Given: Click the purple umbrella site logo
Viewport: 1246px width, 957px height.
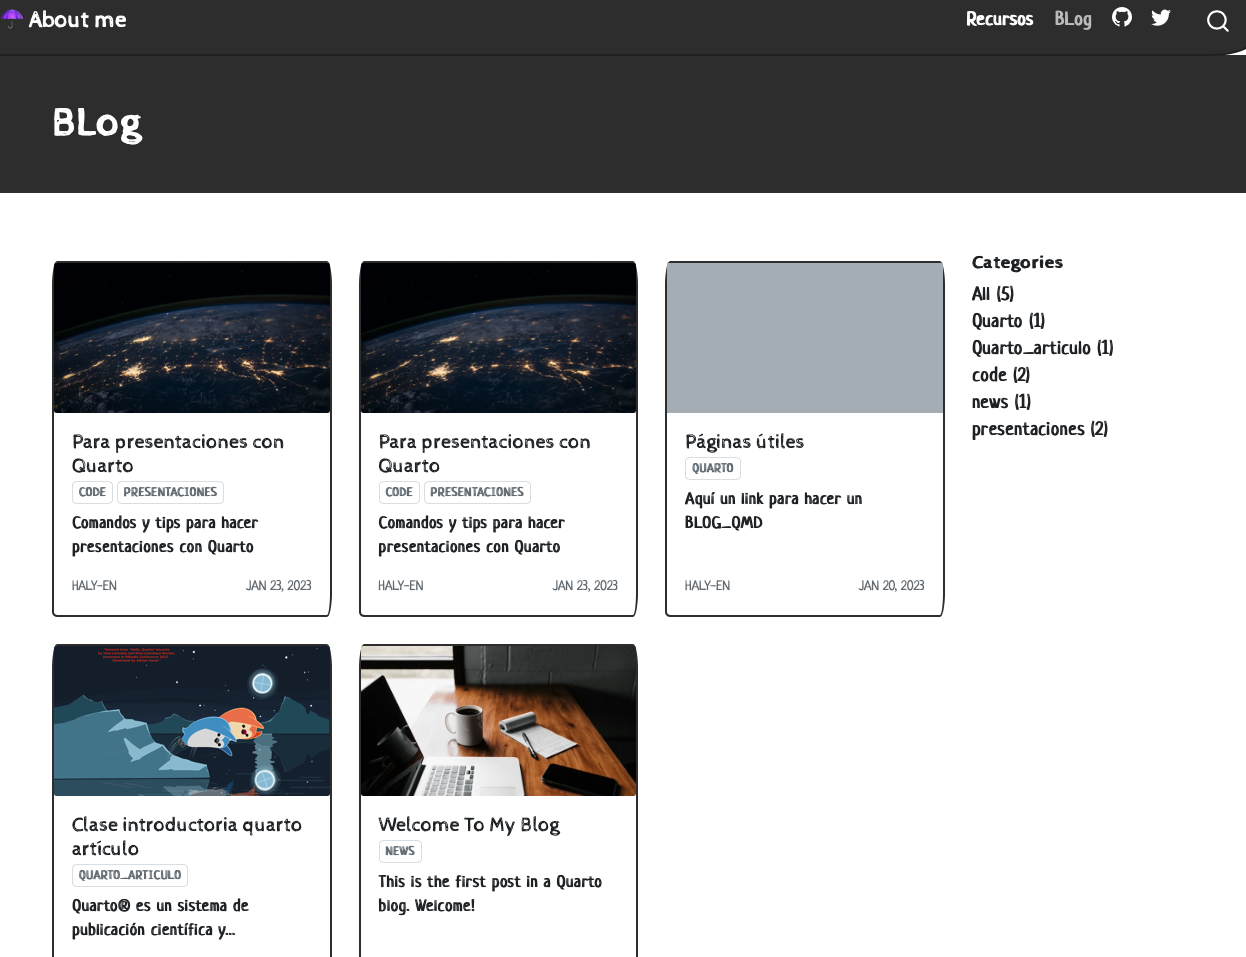Looking at the screenshot, I should point(12,19).
